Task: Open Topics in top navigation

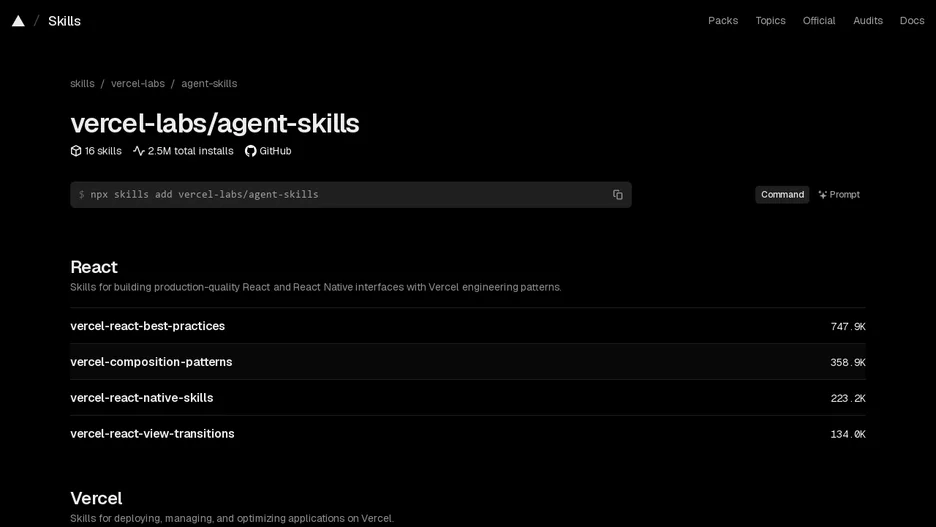Action: 770,21
